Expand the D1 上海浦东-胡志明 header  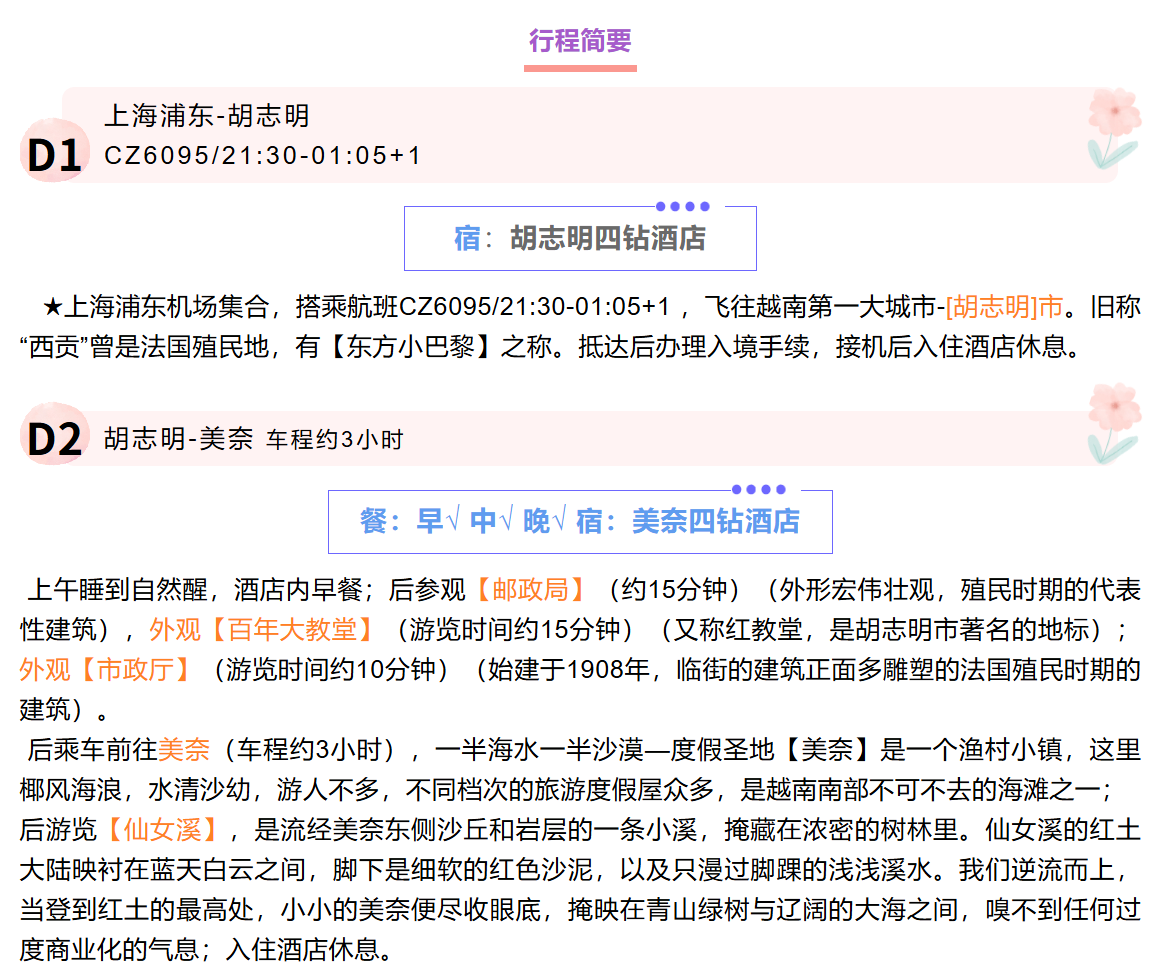tap(207, 116)
